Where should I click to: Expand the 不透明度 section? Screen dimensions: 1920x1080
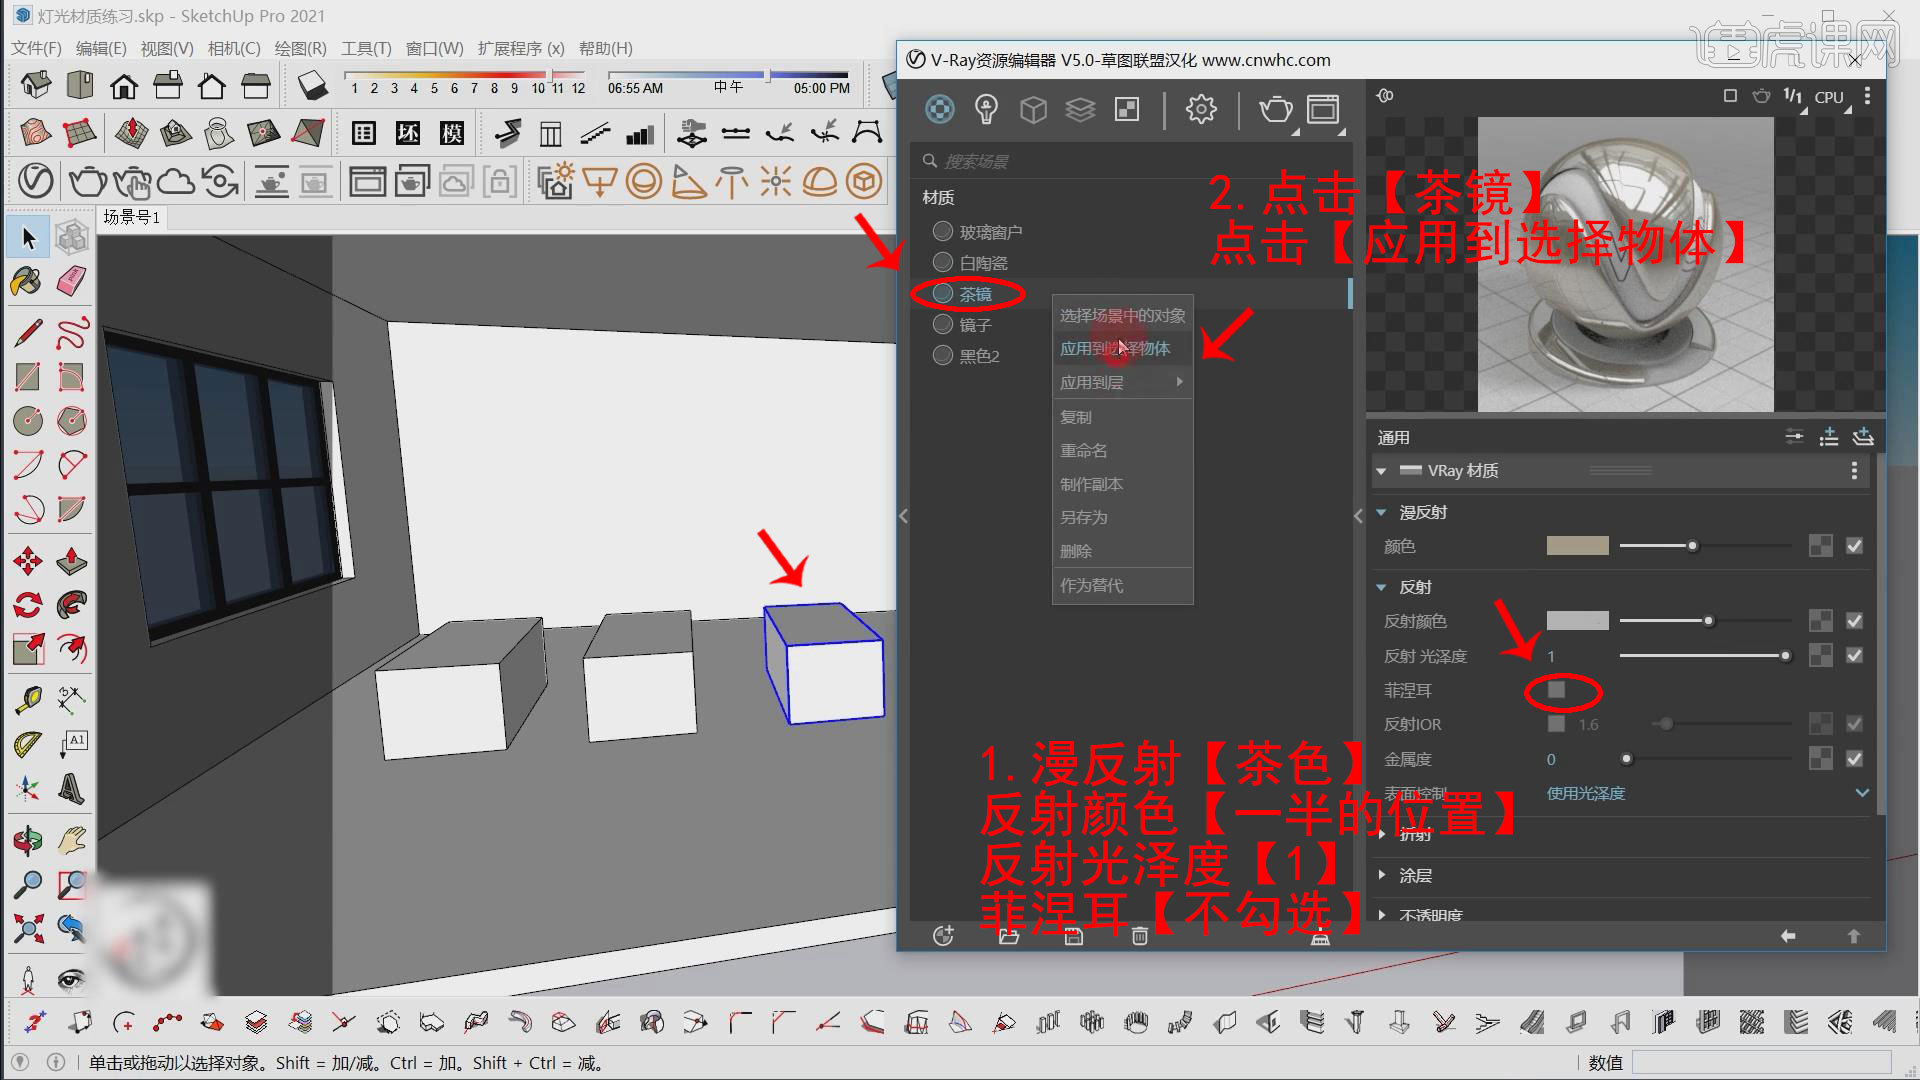[1382, 915]
